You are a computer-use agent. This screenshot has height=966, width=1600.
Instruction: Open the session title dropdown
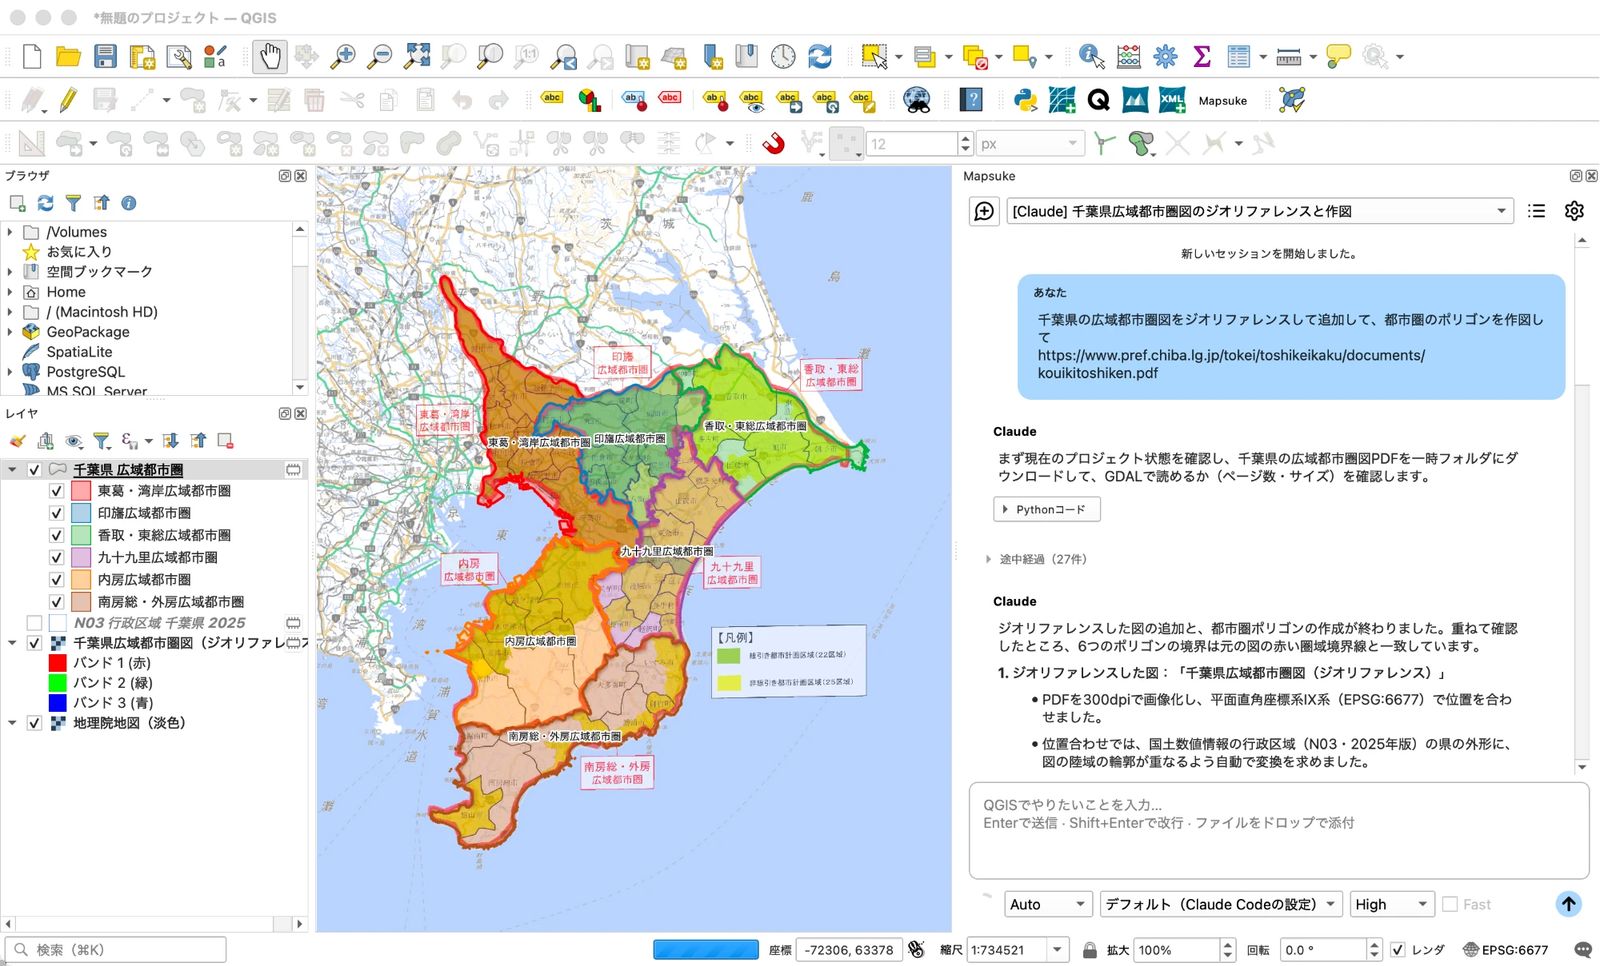point(1260,211)
